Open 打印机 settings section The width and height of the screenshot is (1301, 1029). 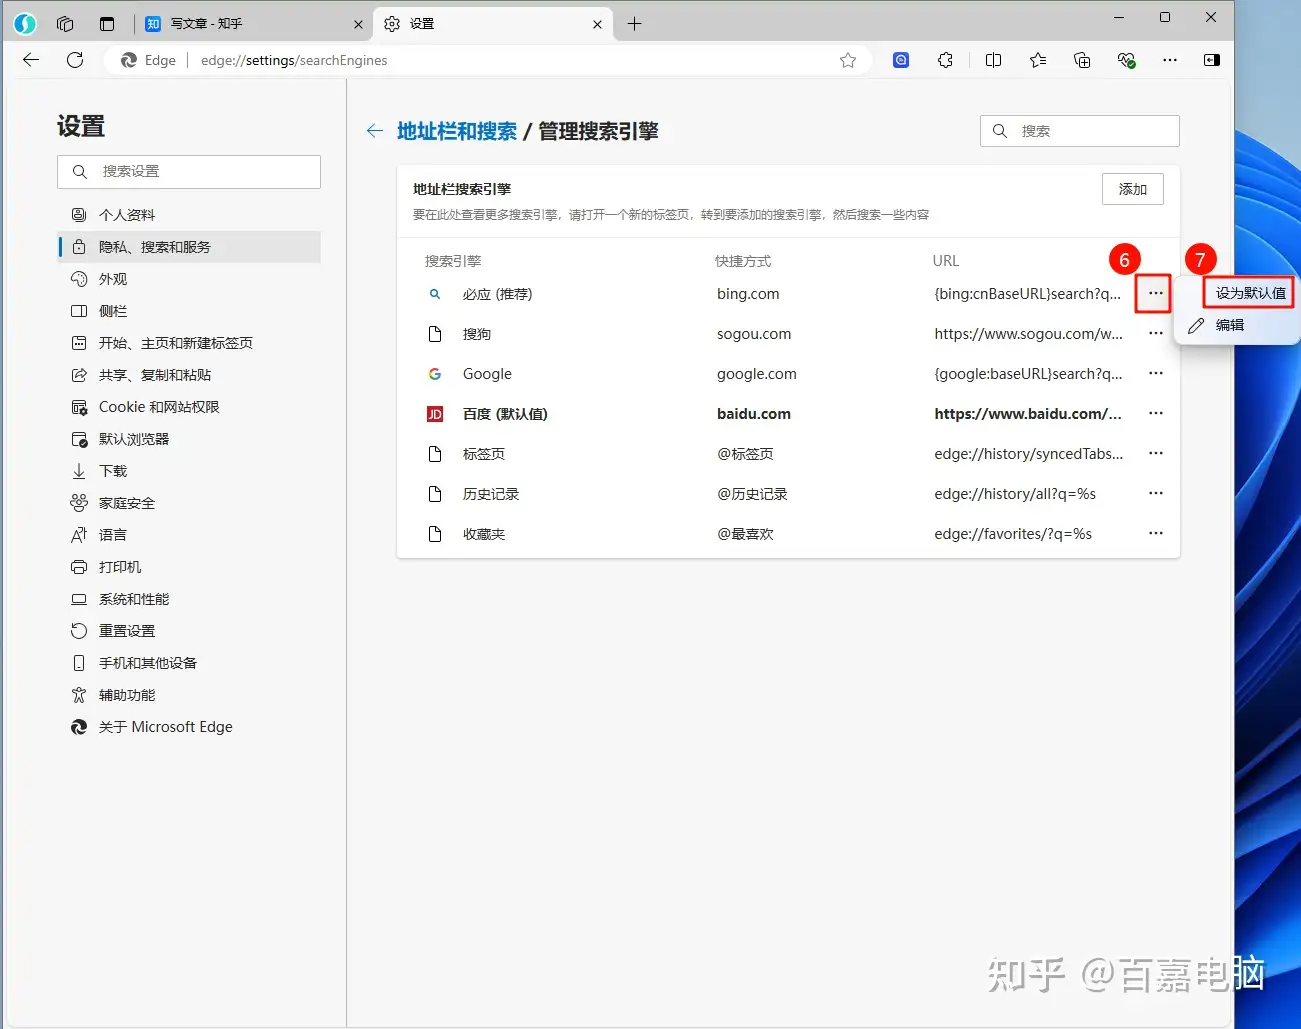pos(189,567)
